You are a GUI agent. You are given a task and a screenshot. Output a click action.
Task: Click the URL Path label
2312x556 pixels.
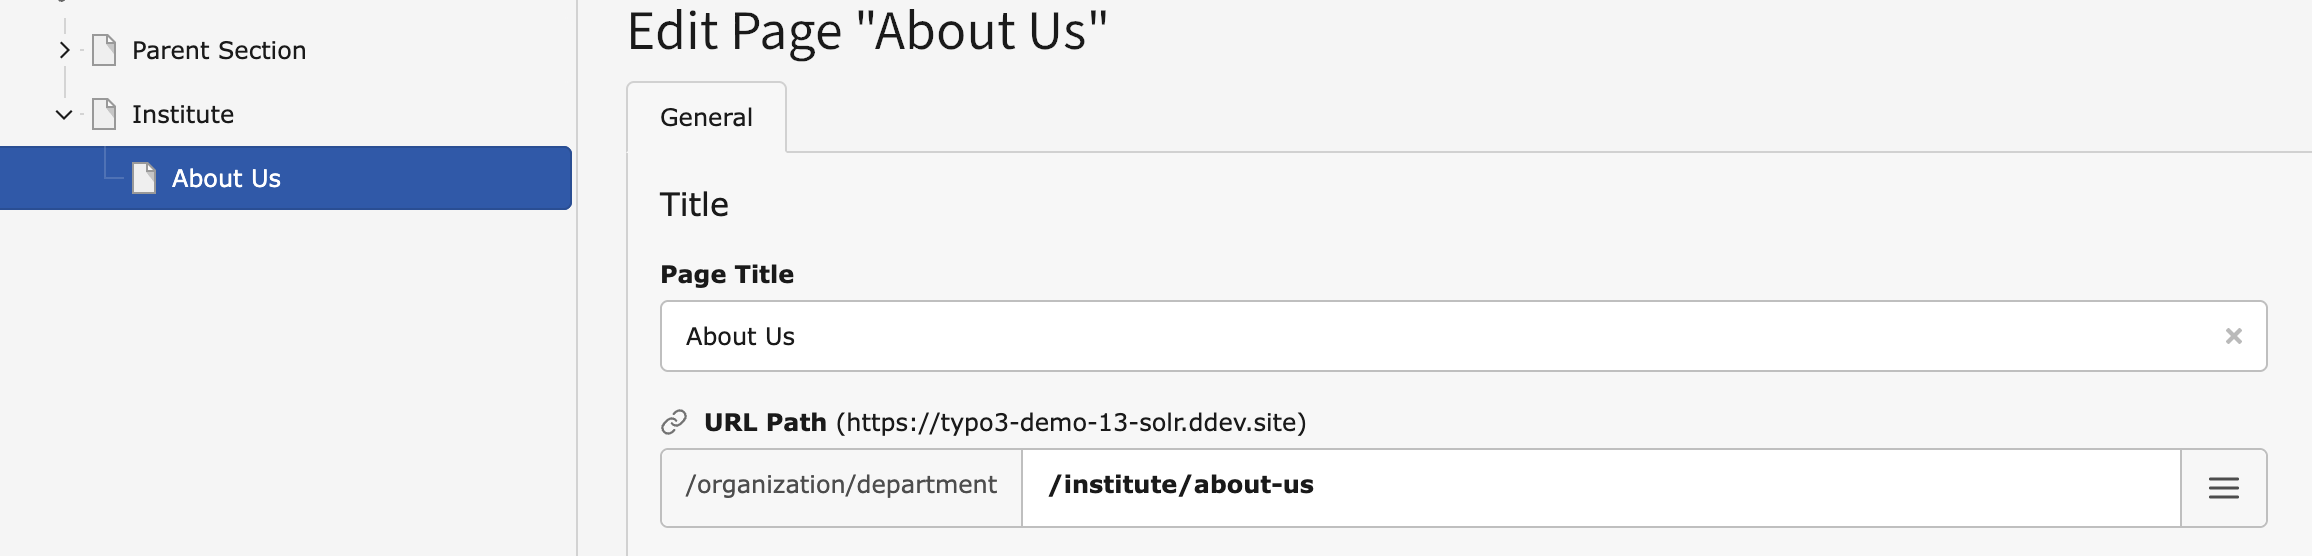point(765,423)
